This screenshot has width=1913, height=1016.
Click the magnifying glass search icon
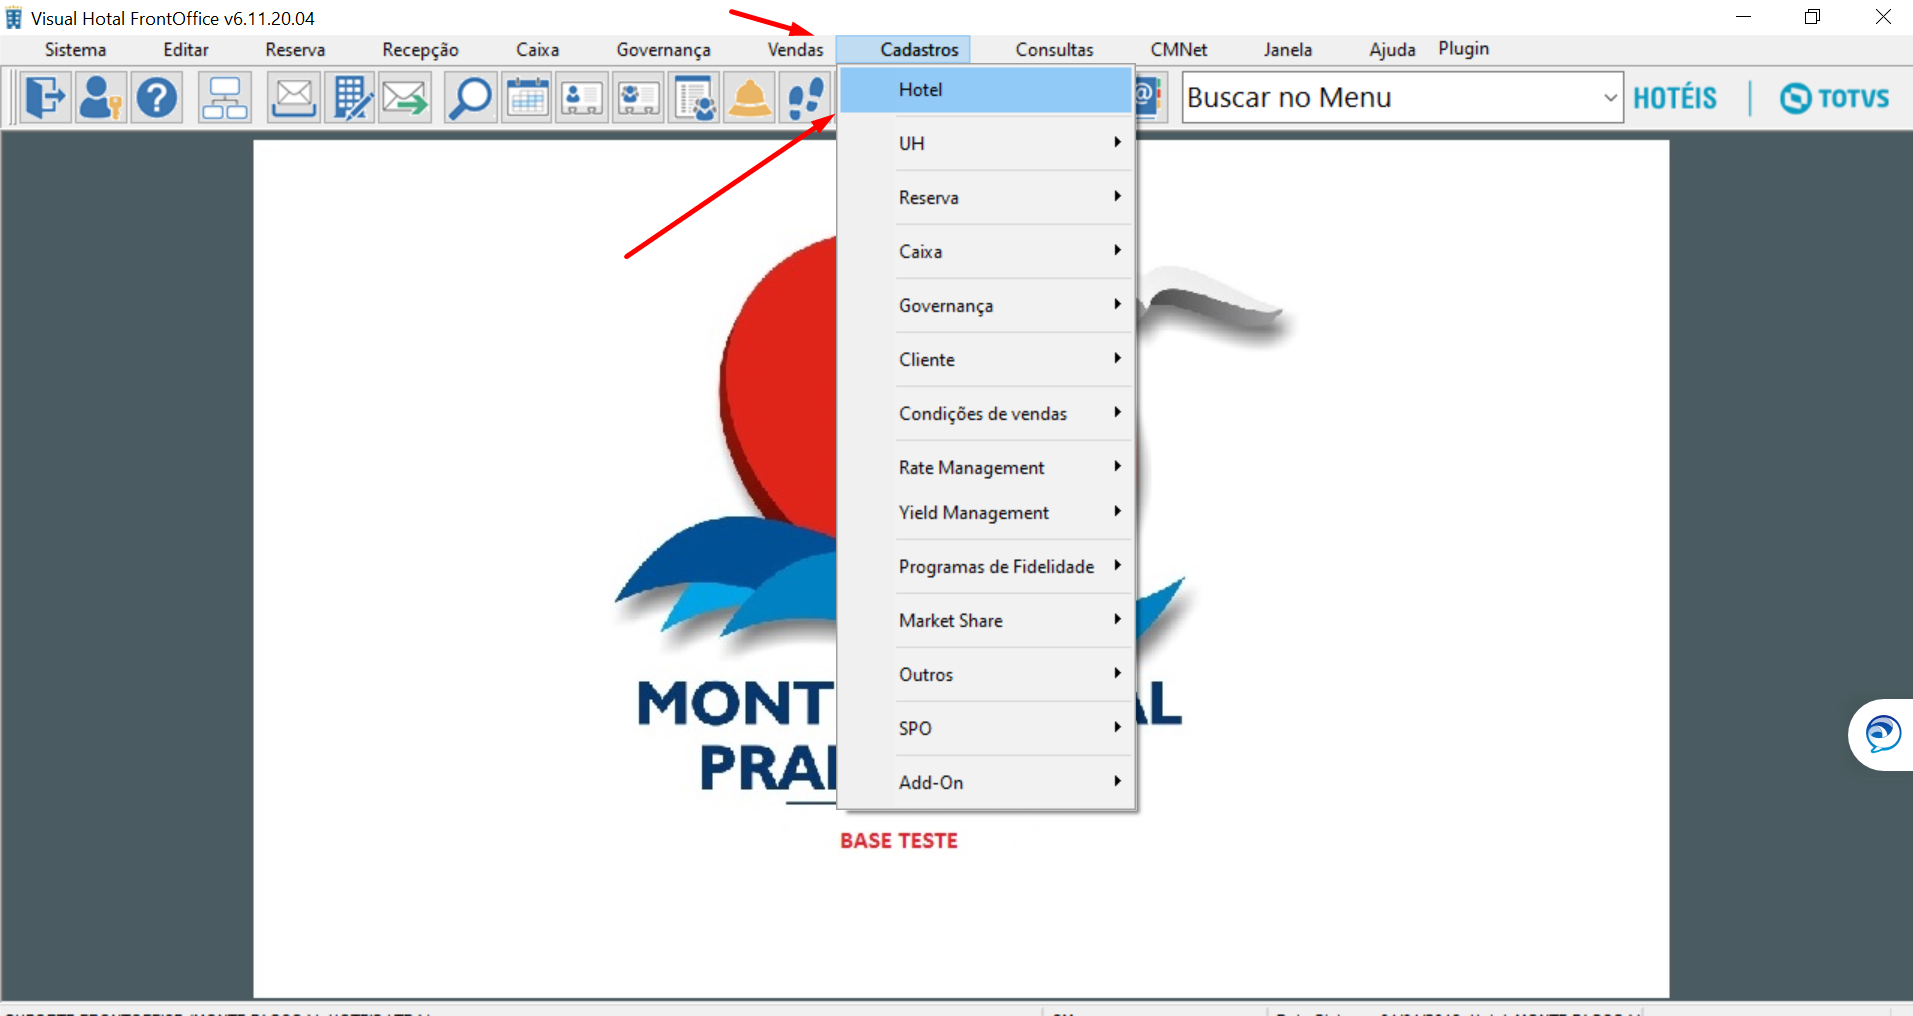pyautogui.click(x=470, y=98)
